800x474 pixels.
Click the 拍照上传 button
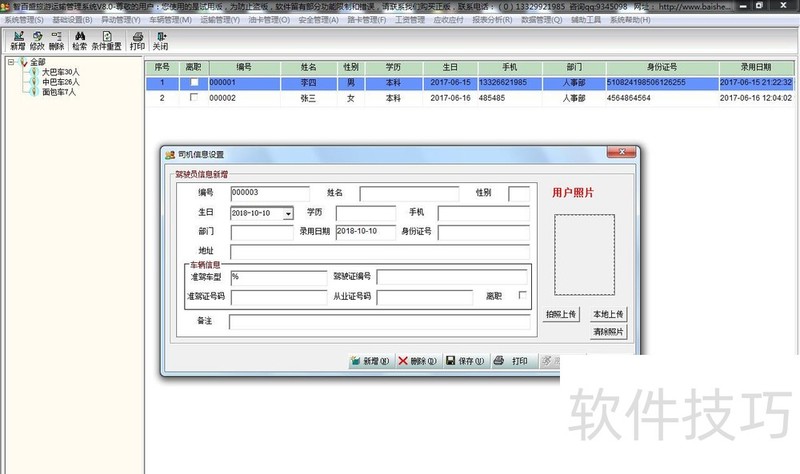click(561, 314)
